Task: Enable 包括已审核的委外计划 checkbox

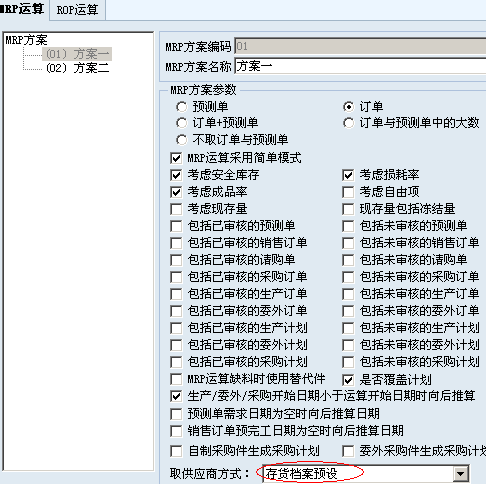Action: 176,345
